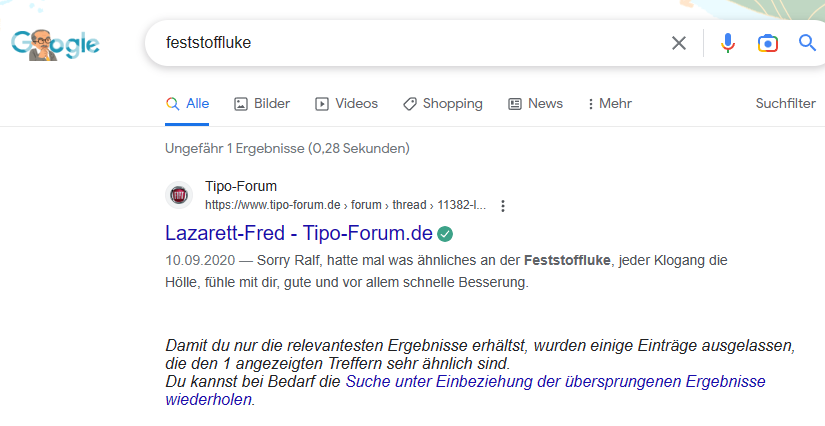Viewport: 825px width, 426px height.
Task: Click the blue search magnifier button
Action: click(807, 43)
